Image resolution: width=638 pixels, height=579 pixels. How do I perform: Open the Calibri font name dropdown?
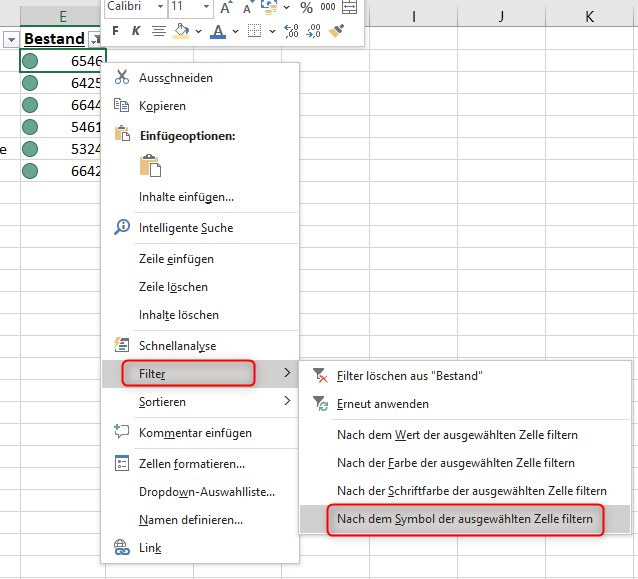[160, 7]
